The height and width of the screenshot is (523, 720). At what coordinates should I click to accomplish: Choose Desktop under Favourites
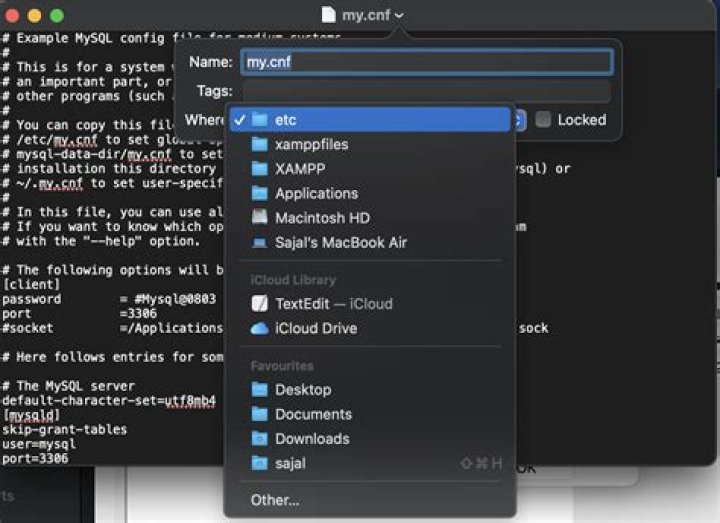(370, 389)
